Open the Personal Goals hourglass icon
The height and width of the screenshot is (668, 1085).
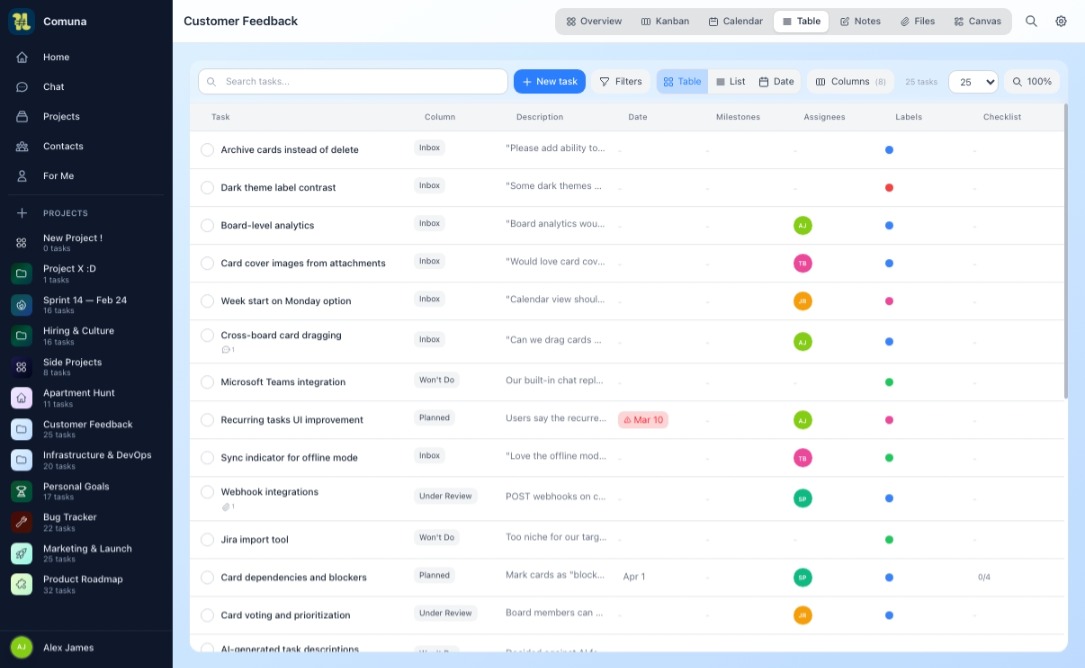point(21,491)
